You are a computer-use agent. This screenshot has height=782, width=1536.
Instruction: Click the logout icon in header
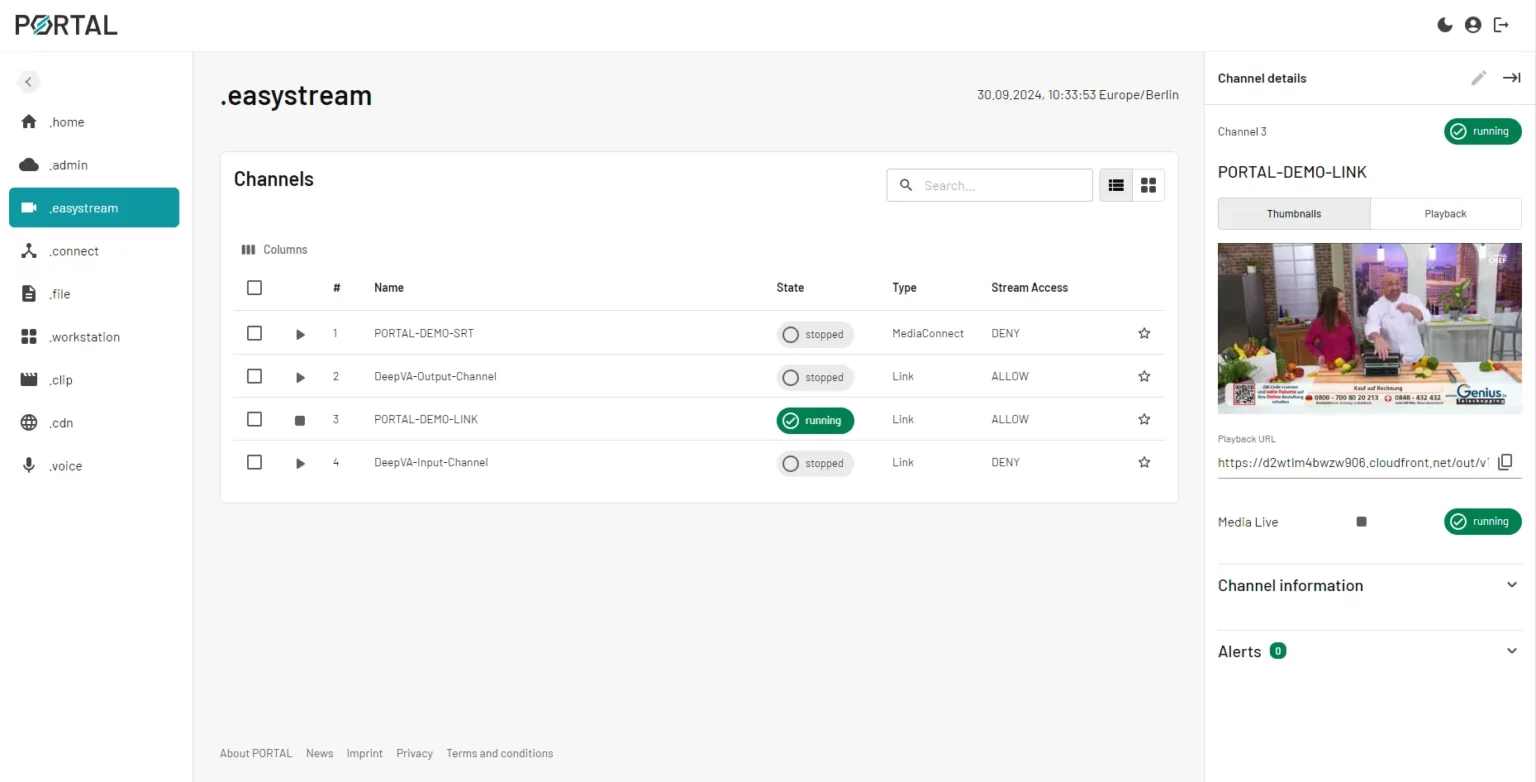[x=1501, y=25]
